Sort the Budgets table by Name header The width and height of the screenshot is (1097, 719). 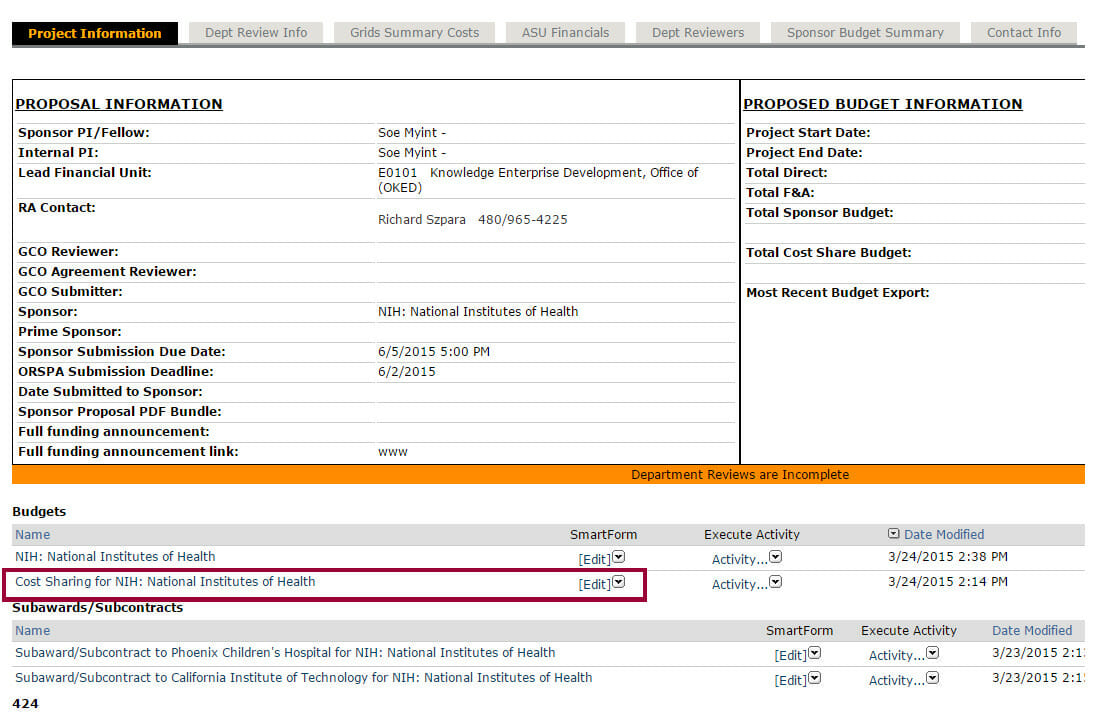pos(32,535)
